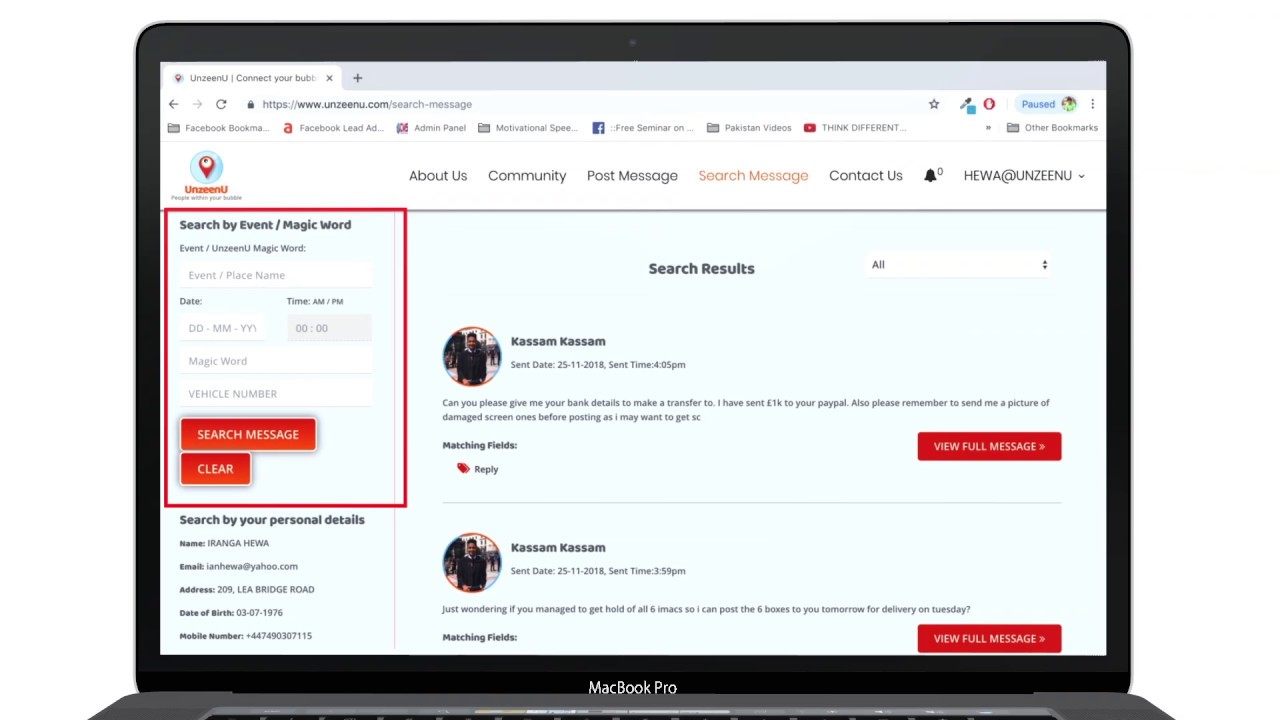Viewport: 1280px width, 720px height.
Task: Show more bookmarks via the chevron
Action: 988,128
